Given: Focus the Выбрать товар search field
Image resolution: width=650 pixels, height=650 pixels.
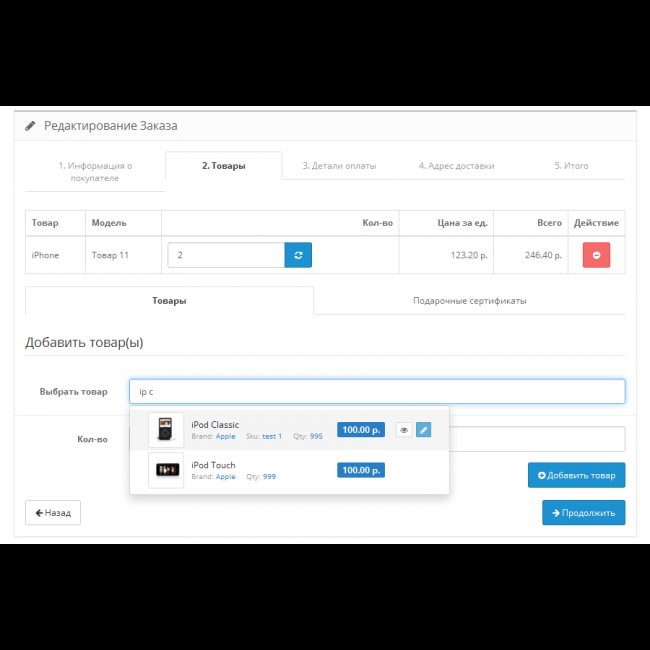Looking at the screenshot, I should pos(377,391).
